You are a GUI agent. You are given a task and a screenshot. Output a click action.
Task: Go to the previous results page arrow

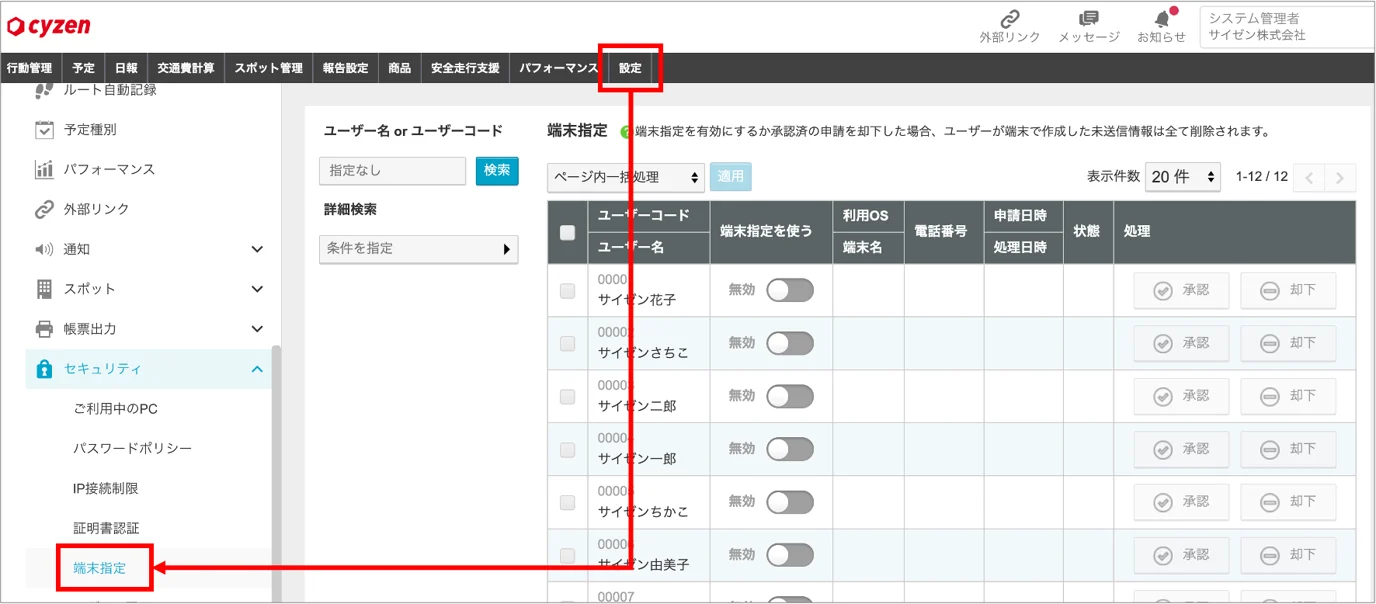tap(1309, 178)
